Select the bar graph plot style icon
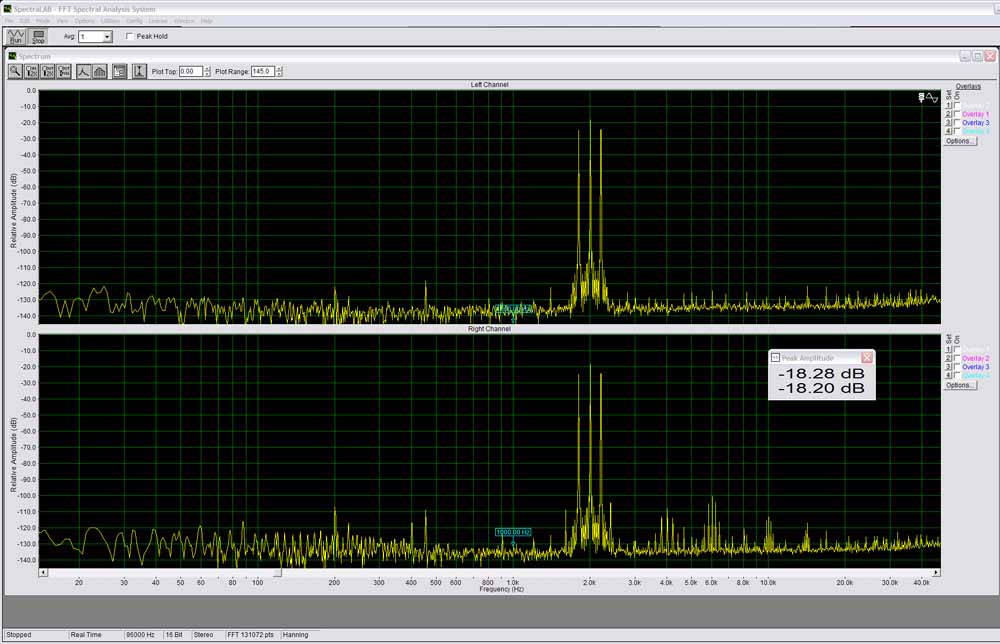This screenshot has height=644, width=1000. (x=99, y=71)
